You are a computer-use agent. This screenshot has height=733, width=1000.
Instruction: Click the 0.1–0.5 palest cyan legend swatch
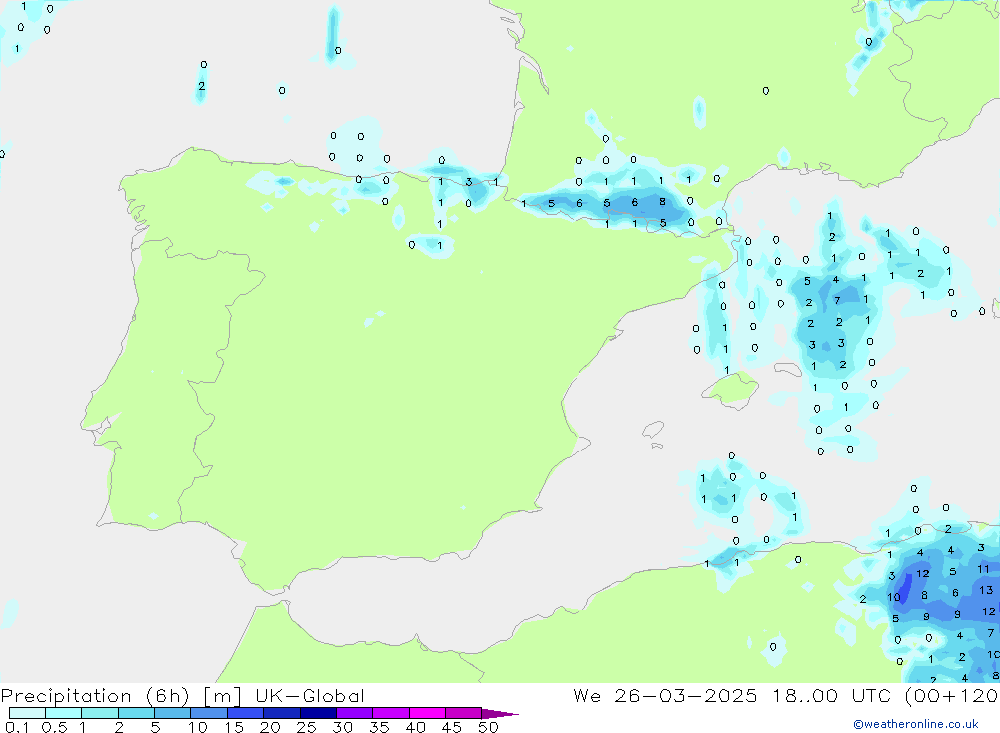click(x=27, y=713)
